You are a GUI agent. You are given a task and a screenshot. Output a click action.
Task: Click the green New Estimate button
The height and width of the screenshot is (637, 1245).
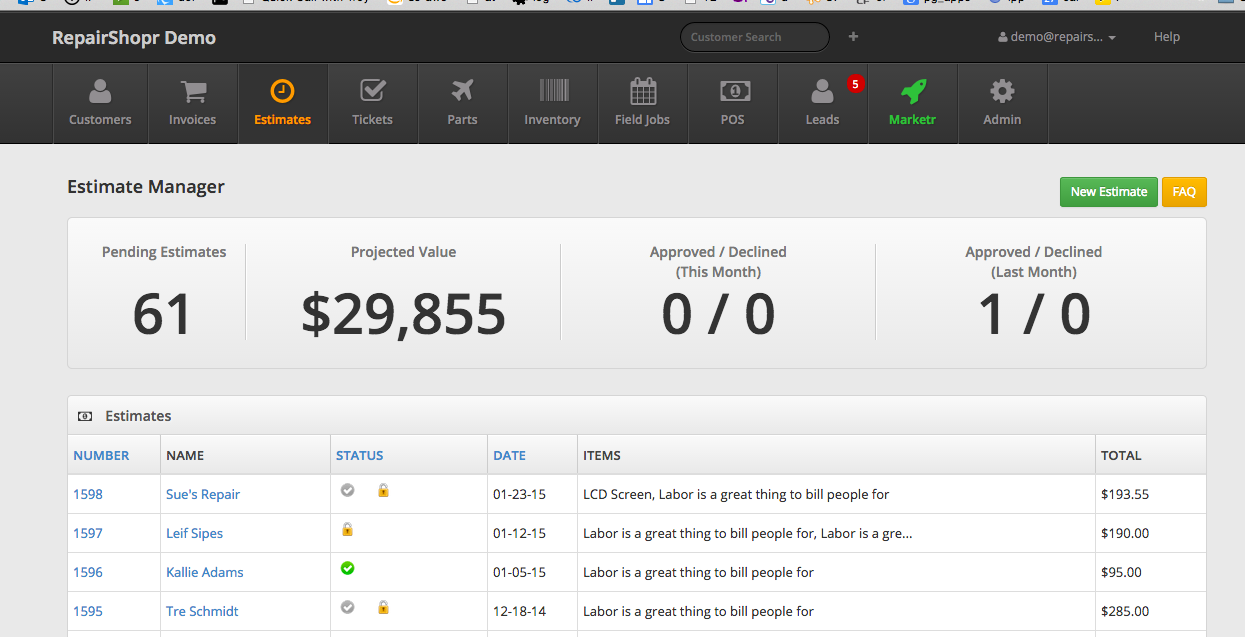tap(1108, 192)
